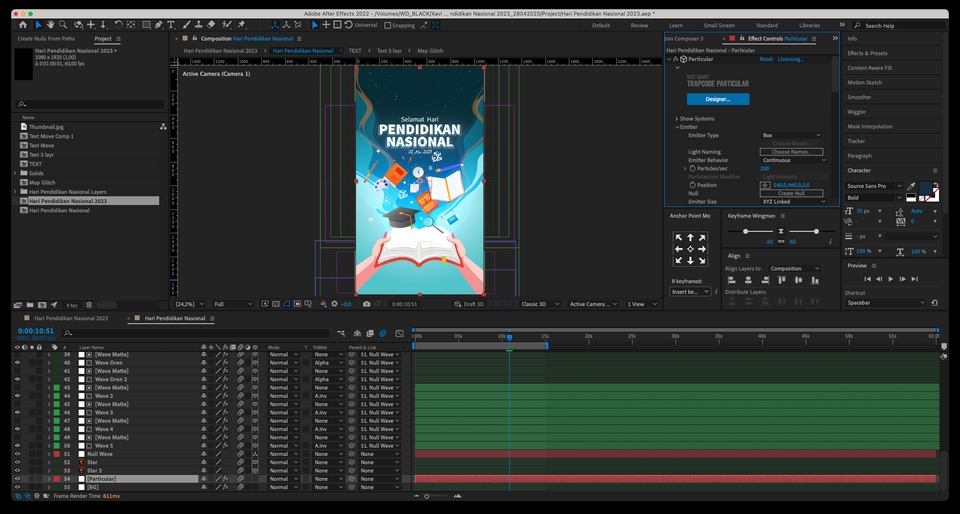
Task: Switch to the Small Screen workspace
Action: tap(719, 26)
